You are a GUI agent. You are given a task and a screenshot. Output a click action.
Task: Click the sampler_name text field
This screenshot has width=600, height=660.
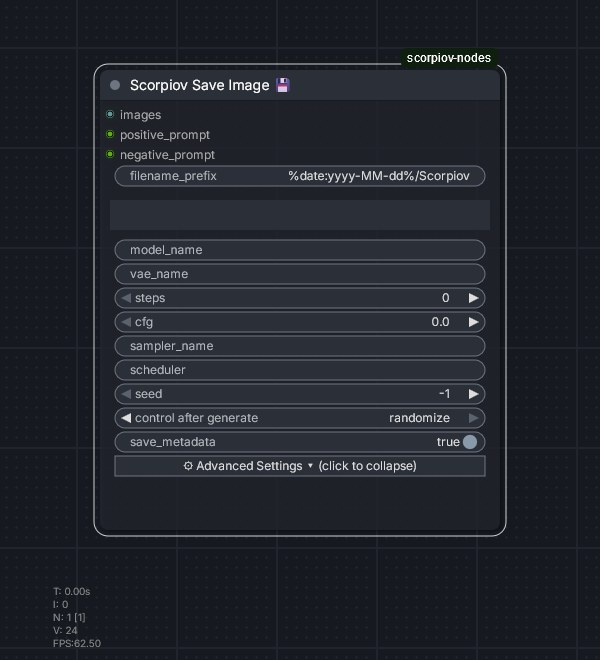coord(300,346)
